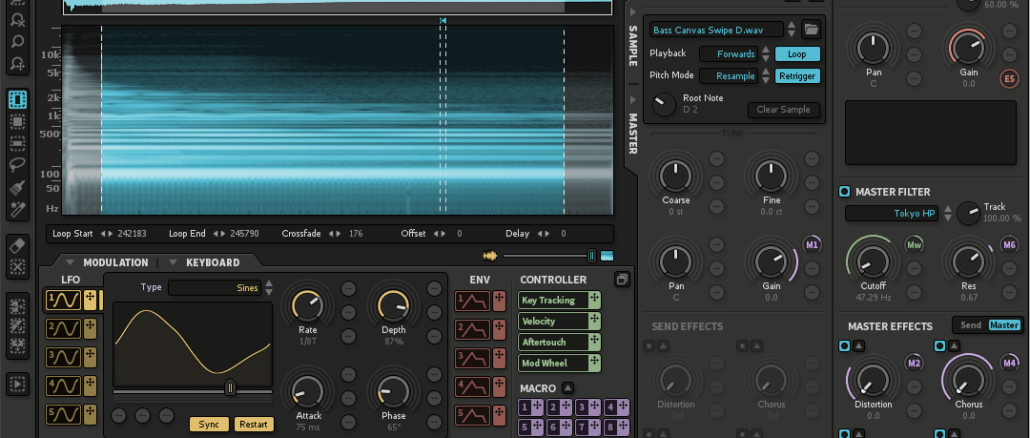1030x438 pixels.
Task: Click the Clear Sample button
Action: click(783, 110)
